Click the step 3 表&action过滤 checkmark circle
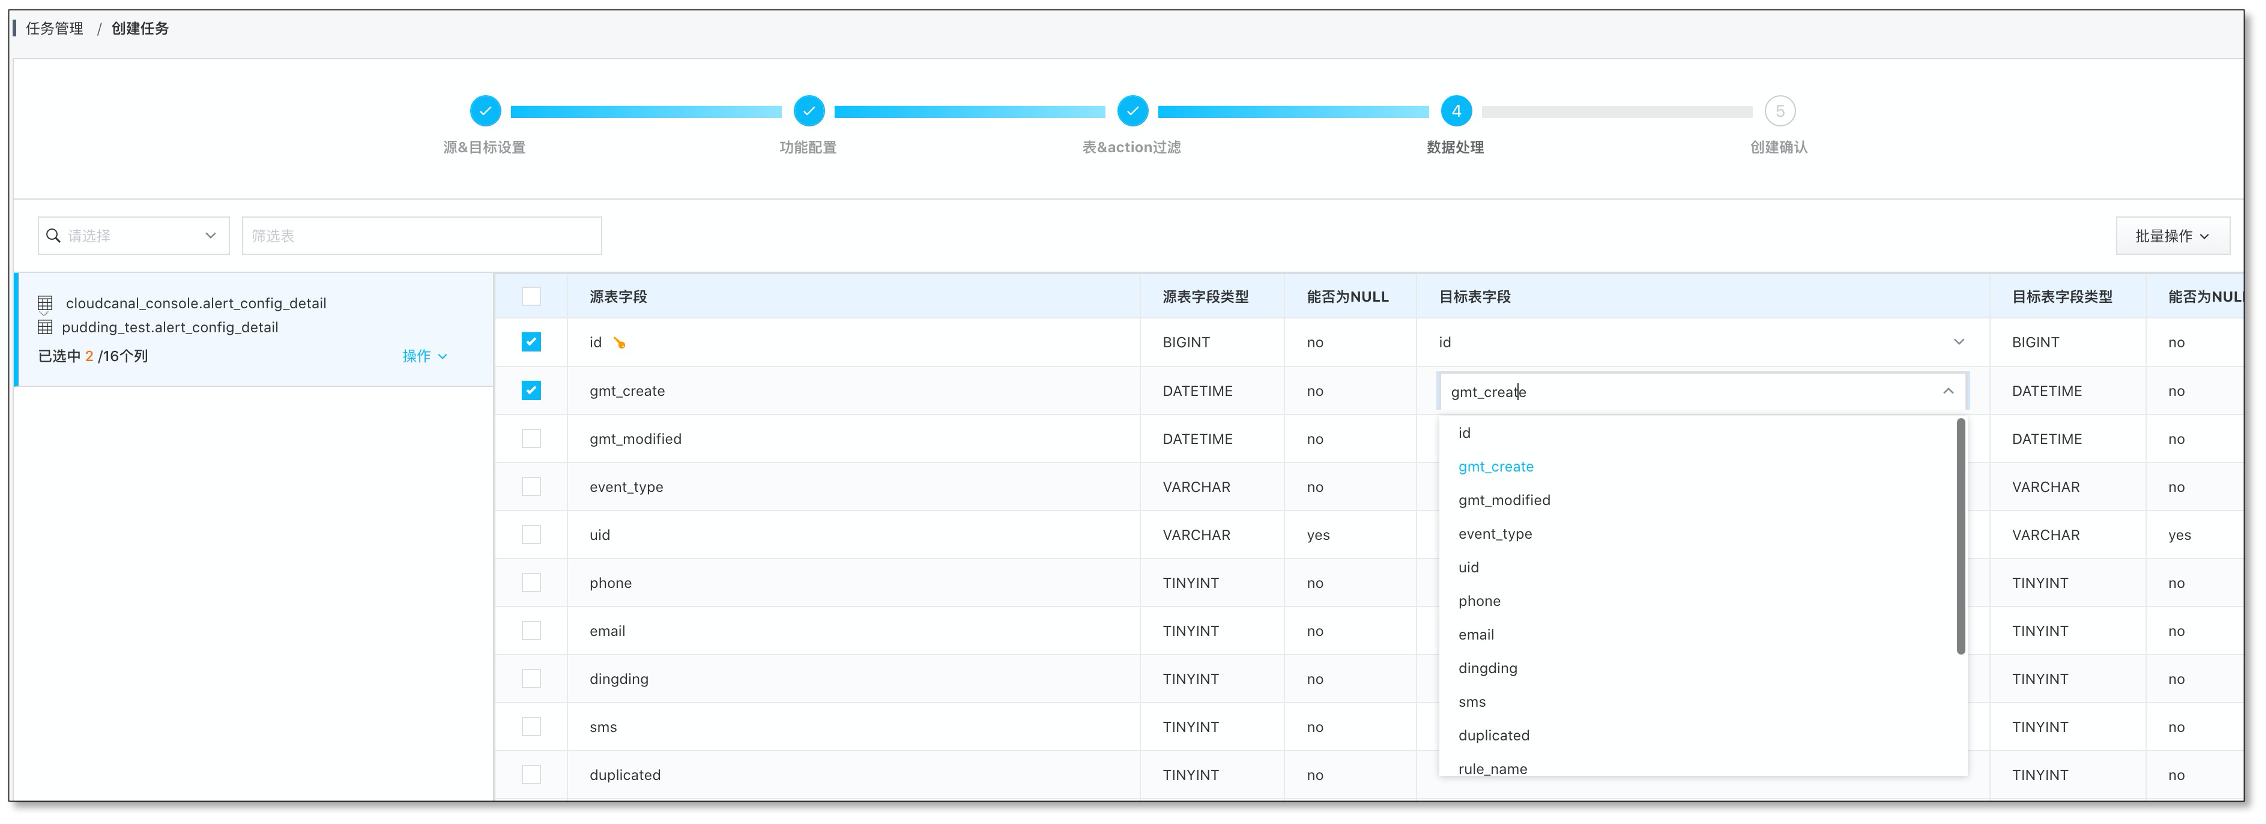 pos(1132,111)
